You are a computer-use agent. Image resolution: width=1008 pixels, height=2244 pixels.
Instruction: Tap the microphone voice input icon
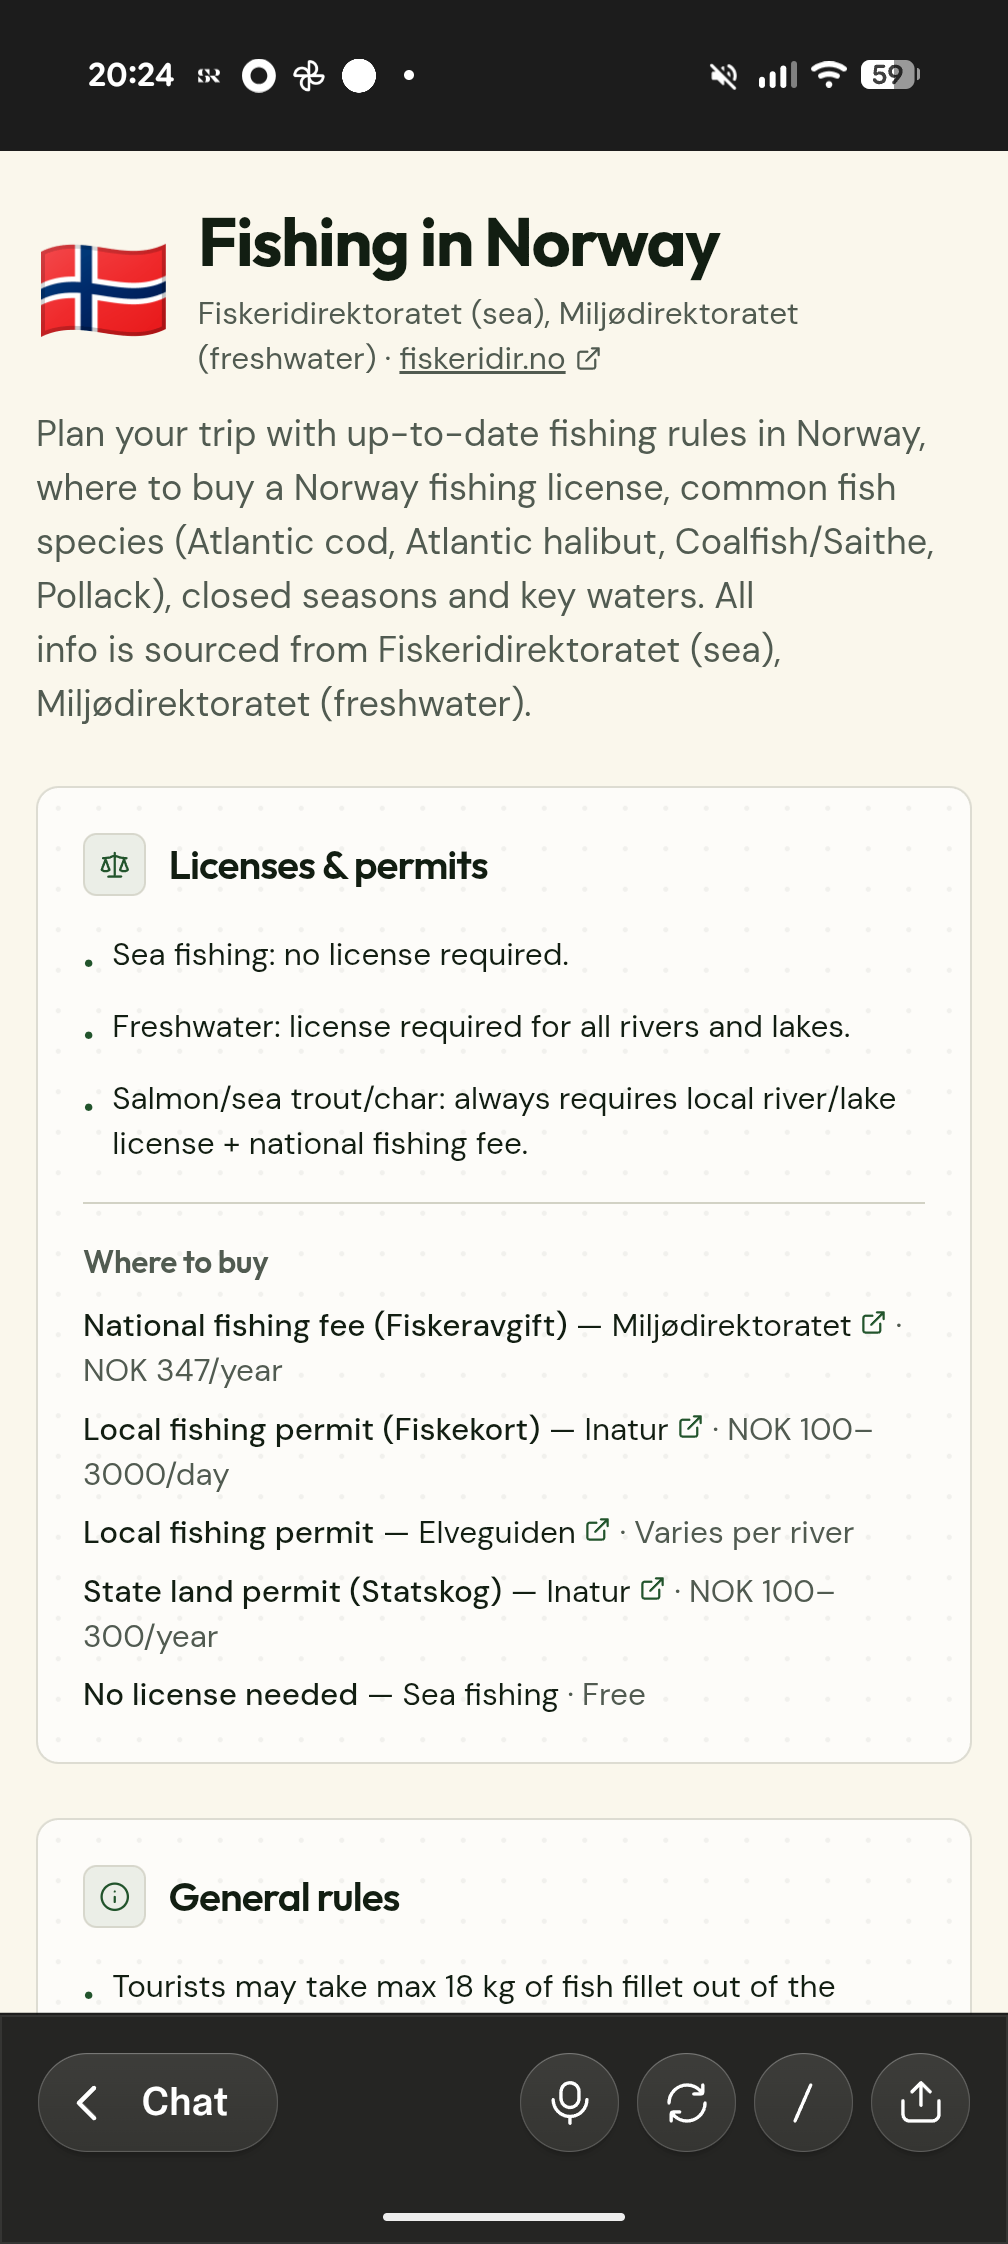pyautogui.click(x=569, y=2102)
